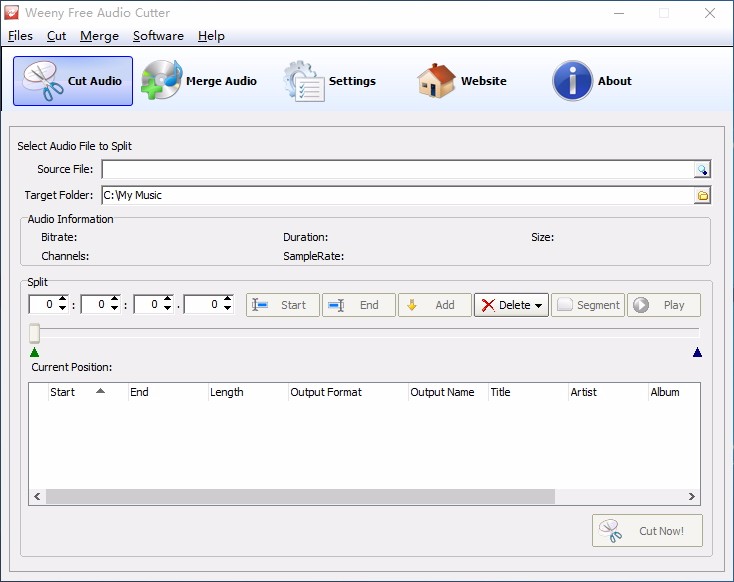Browse for source file magnifier icon
The height and width of the screenshot is (582, 734).
point(702,170)
